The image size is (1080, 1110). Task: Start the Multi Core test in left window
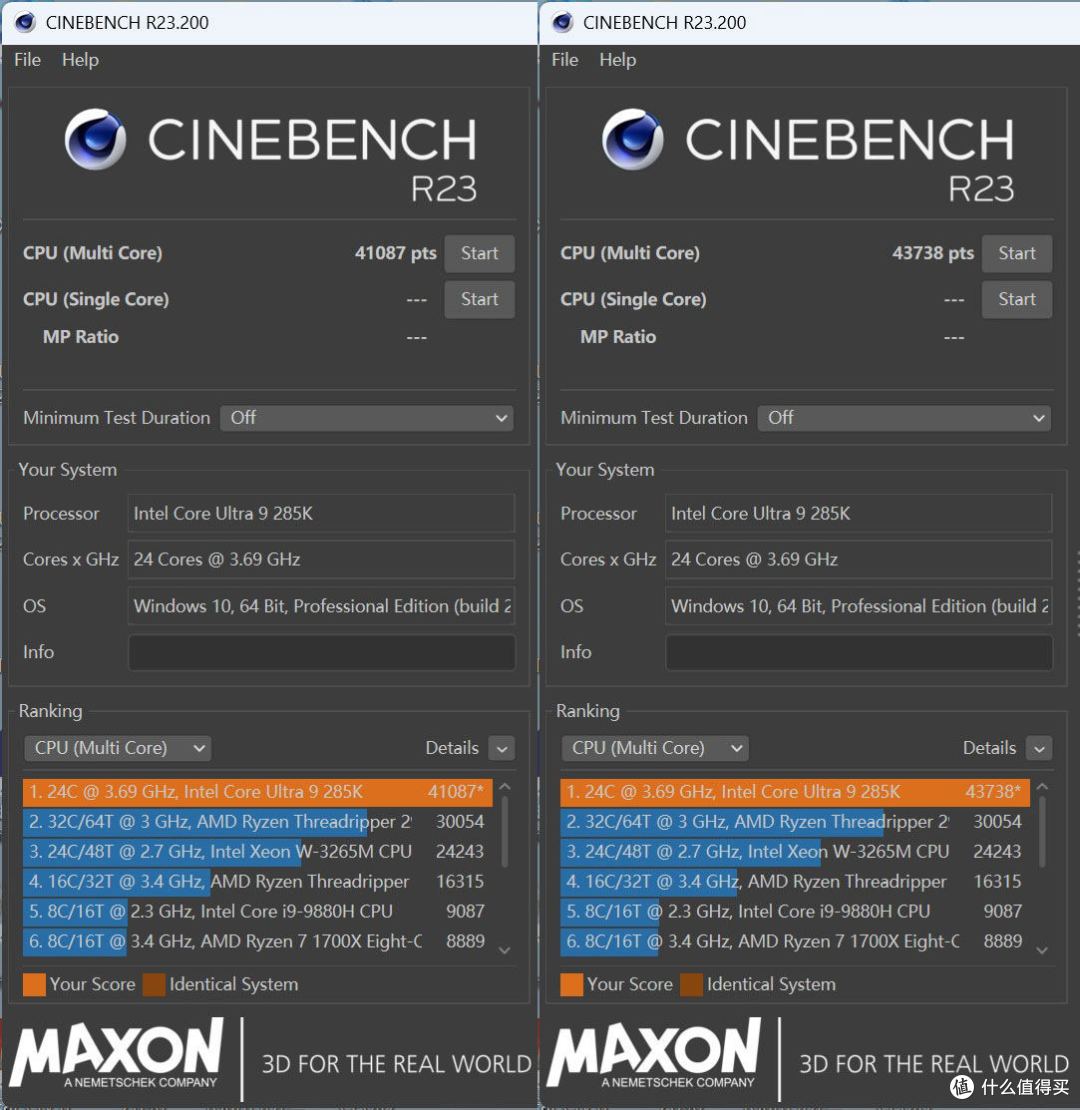point(479,253)
